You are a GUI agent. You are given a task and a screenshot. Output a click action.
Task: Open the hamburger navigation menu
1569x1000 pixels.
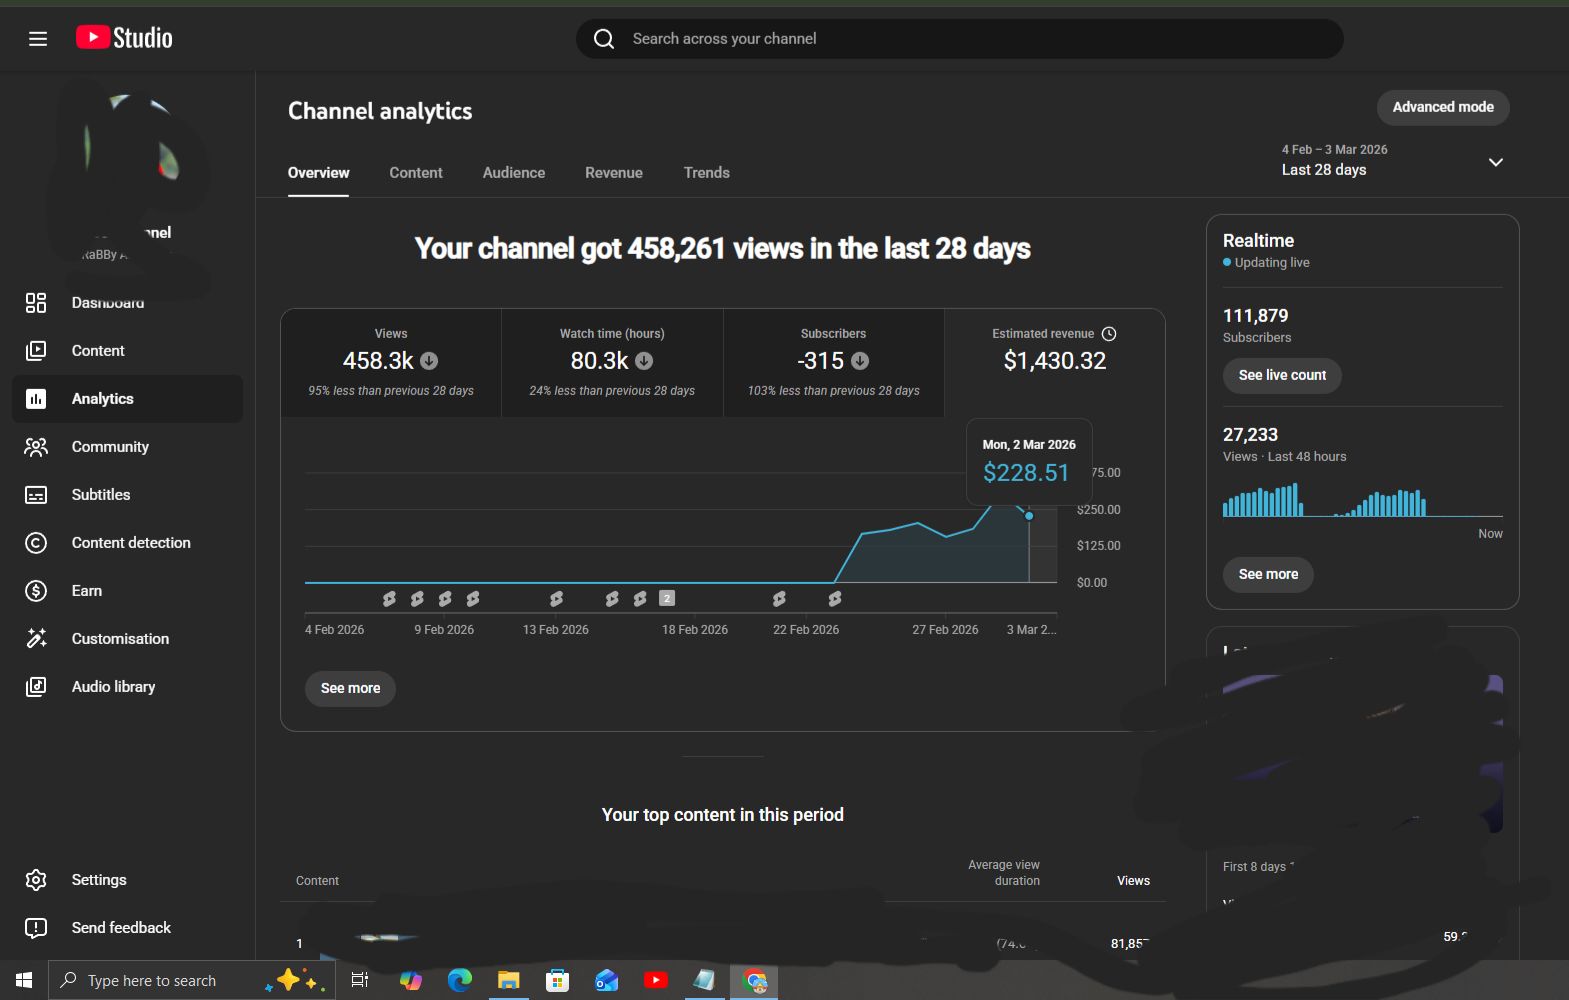point(38,39)
